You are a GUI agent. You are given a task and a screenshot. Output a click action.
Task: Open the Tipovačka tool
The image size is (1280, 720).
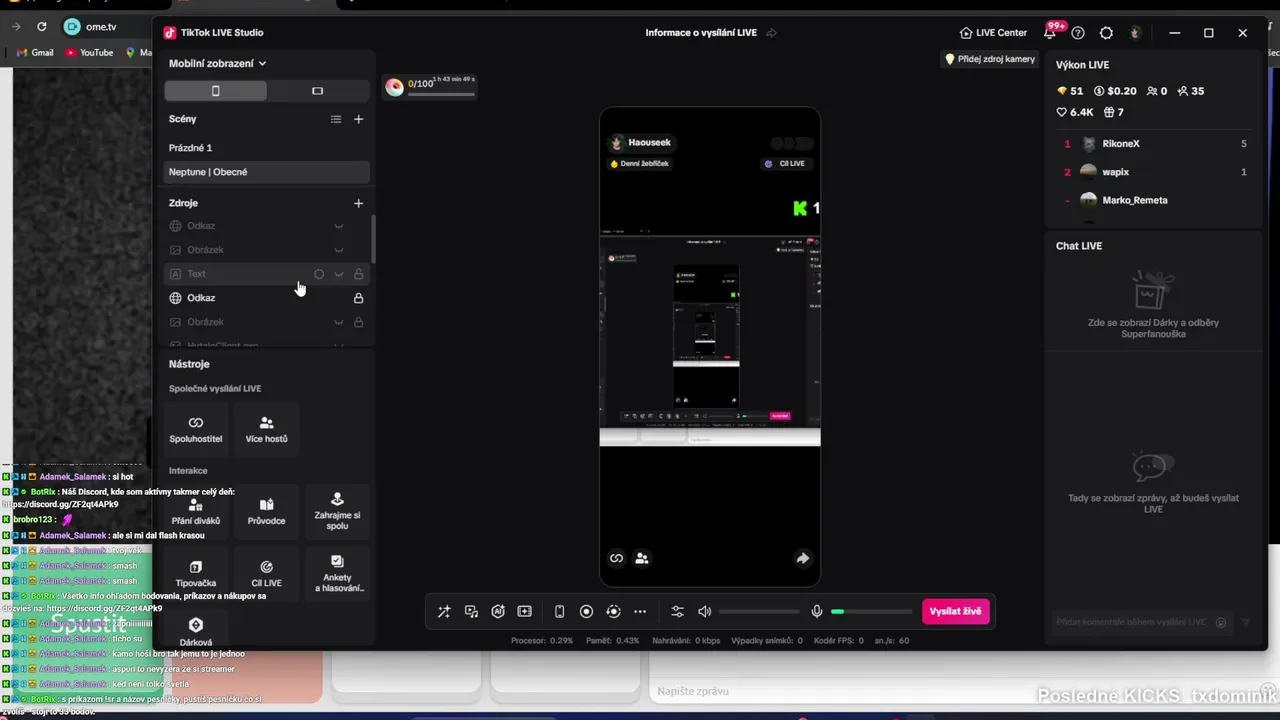[x=196, y=574]
